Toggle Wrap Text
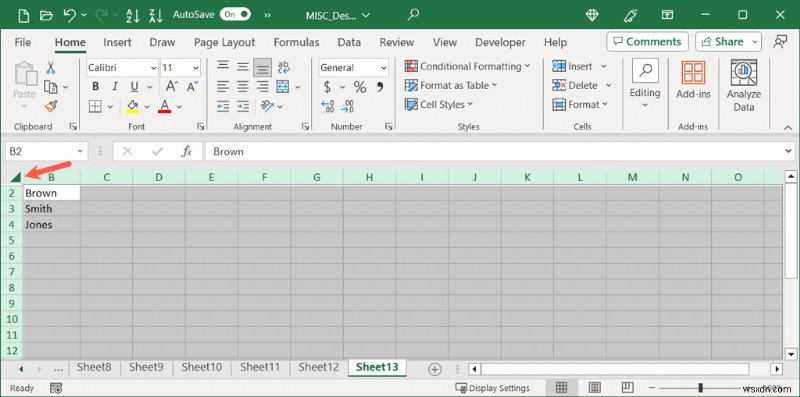This screenshot has height=397, width=800. pos(284,67)
